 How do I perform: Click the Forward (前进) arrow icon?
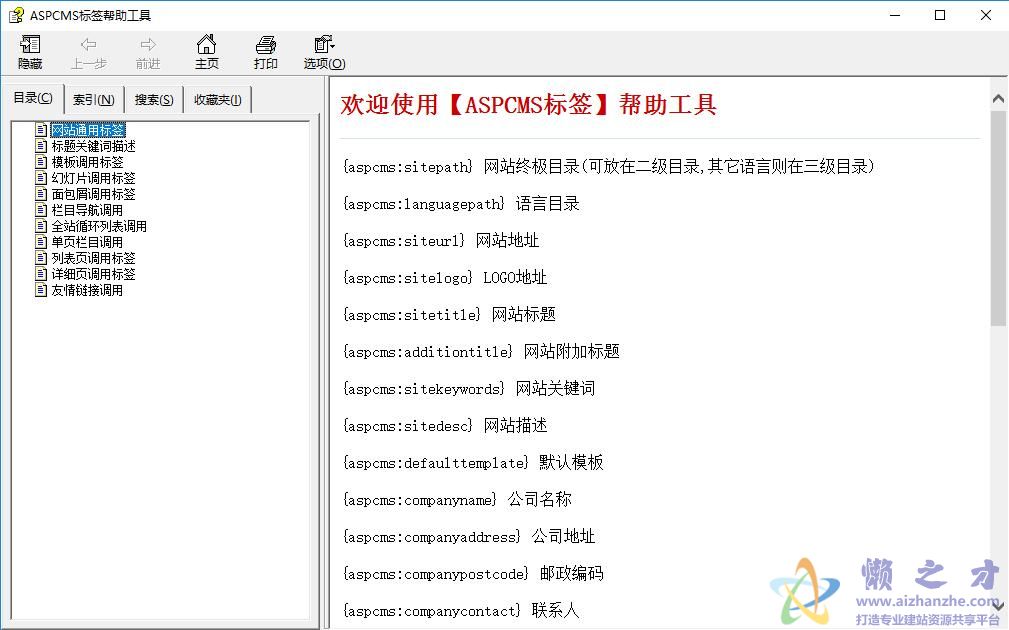(148, 44)
